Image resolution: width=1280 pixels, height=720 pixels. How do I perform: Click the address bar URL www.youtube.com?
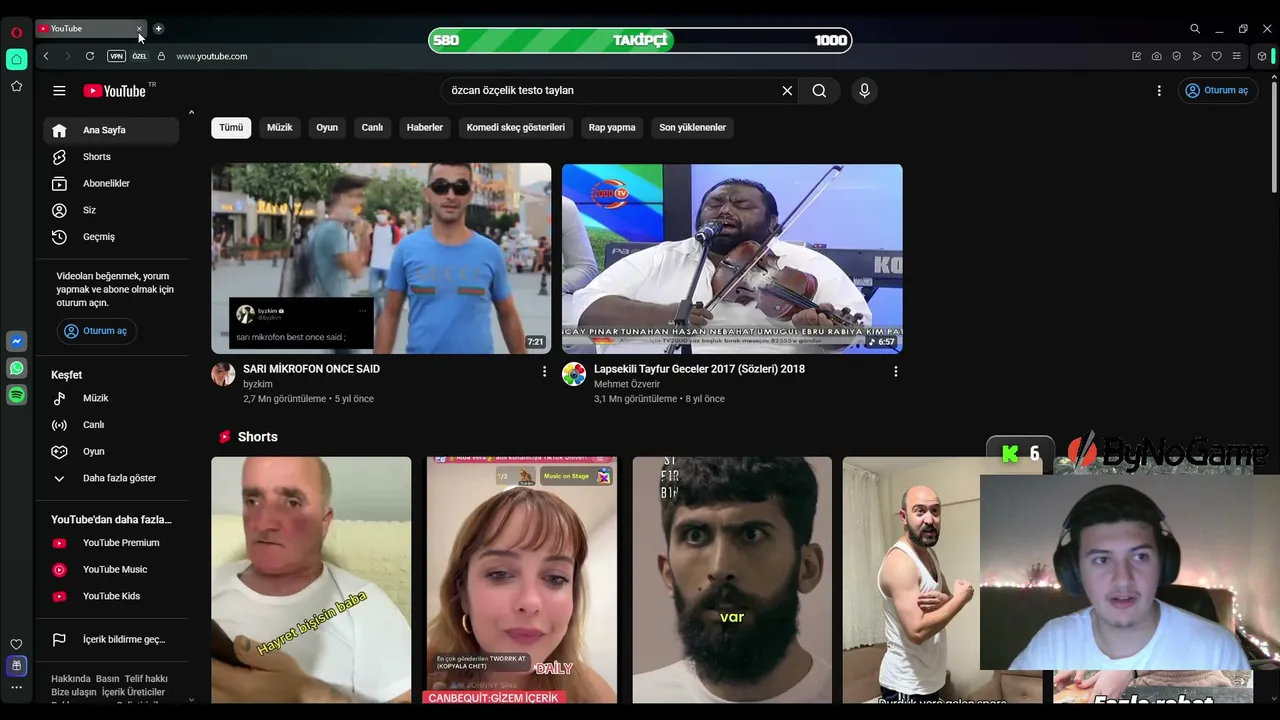pyautogui.click(x=212, y=56)
